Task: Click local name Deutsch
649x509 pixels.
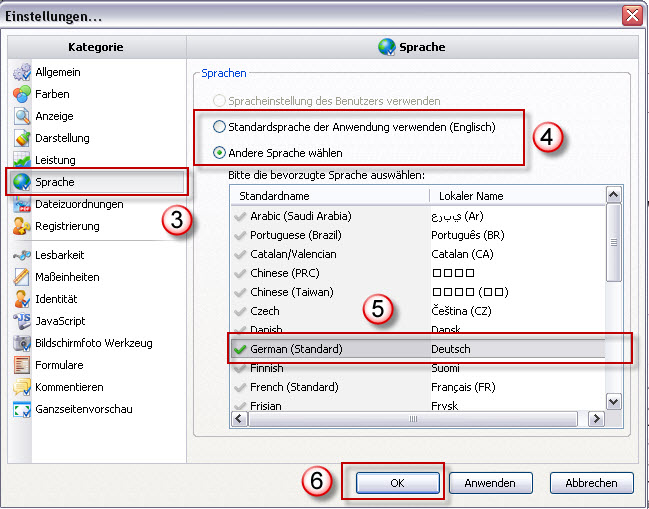Action: 451,349
